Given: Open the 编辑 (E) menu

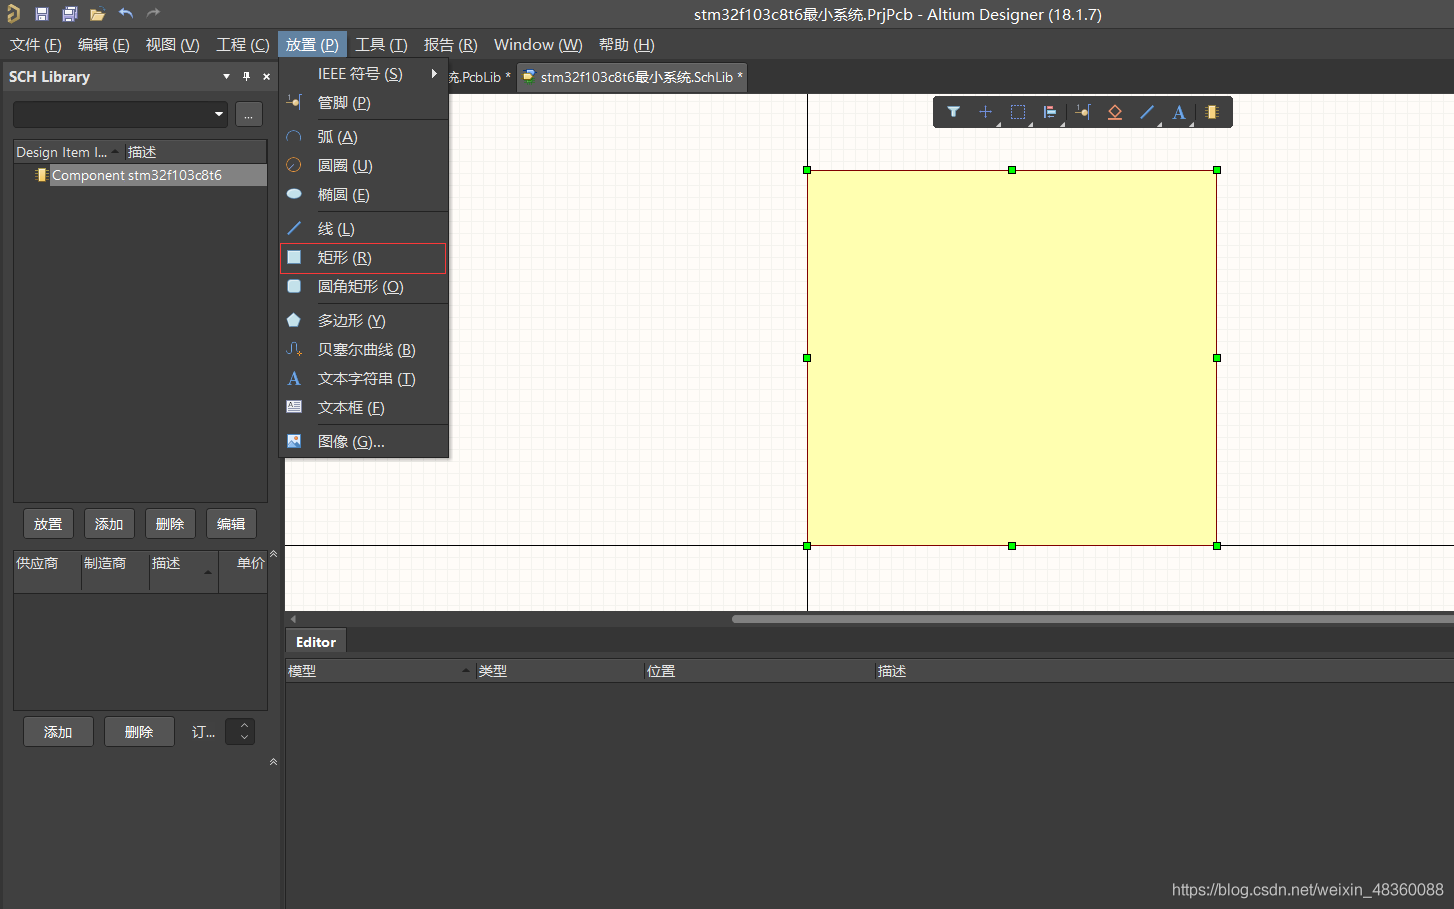Looking at the screenshot, I should [104, 45].
